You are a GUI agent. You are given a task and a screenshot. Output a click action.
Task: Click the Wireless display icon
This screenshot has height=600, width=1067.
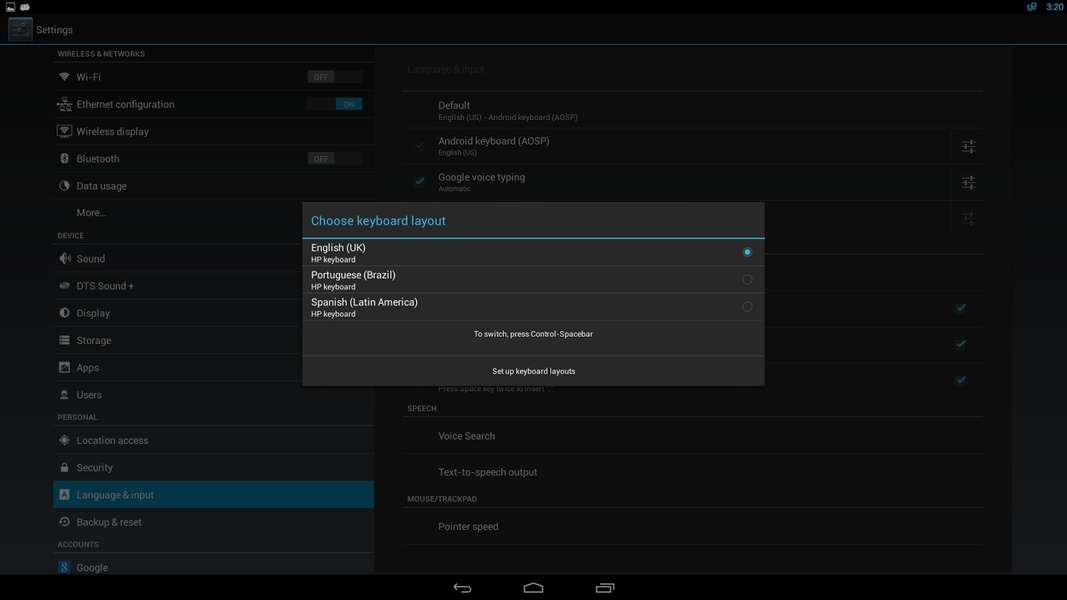click(x=64, y=131)
